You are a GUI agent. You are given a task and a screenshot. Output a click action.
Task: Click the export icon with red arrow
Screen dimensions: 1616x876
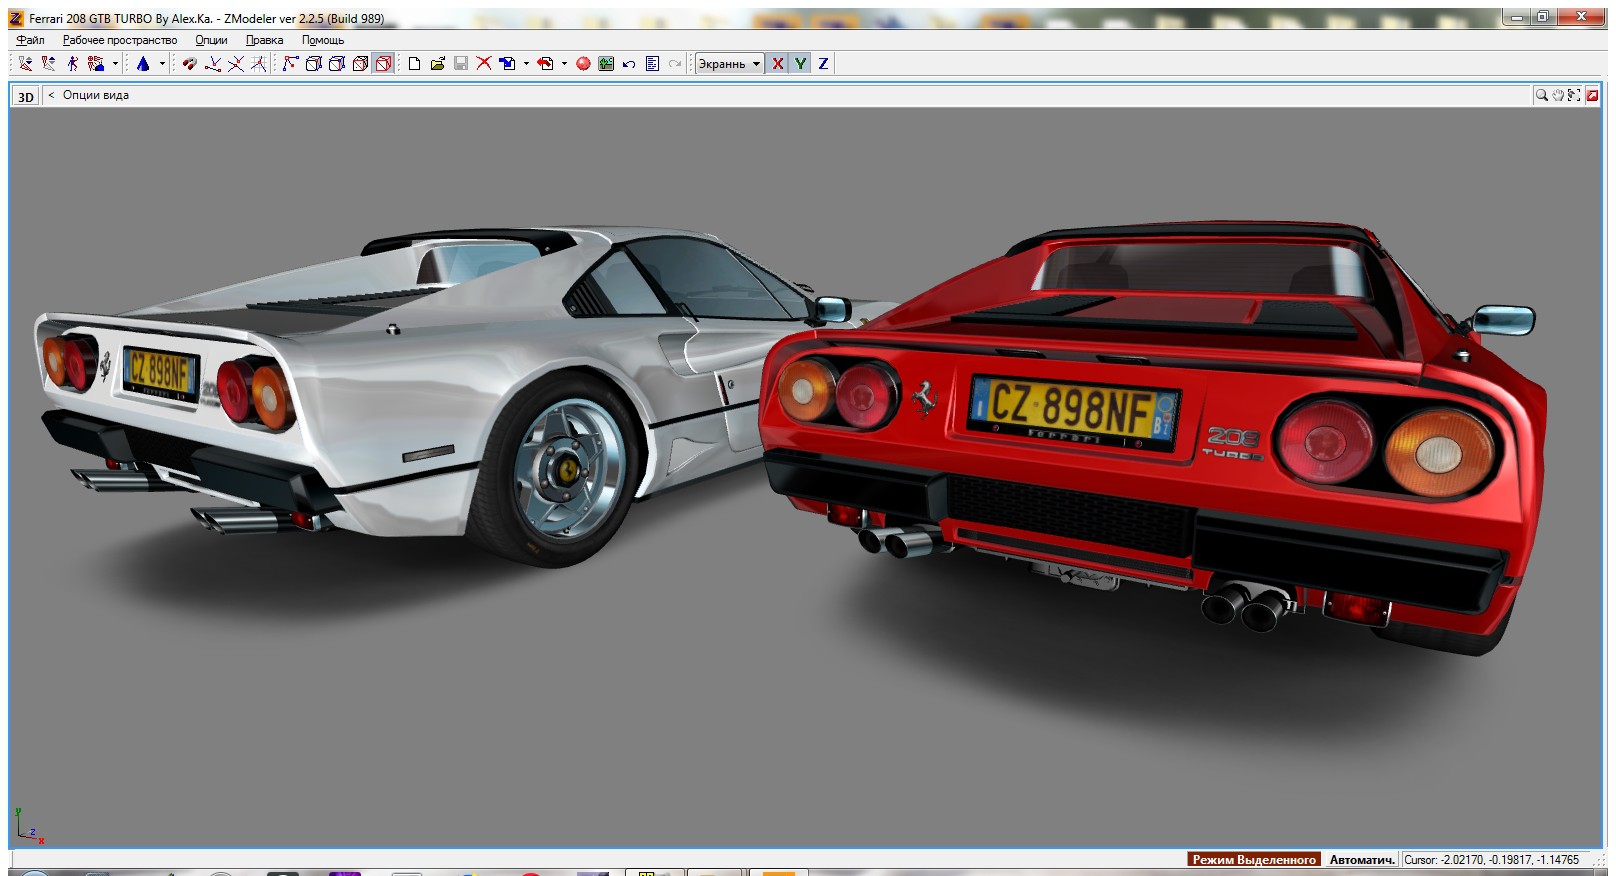pyautogui.click(x=545, y=63)
